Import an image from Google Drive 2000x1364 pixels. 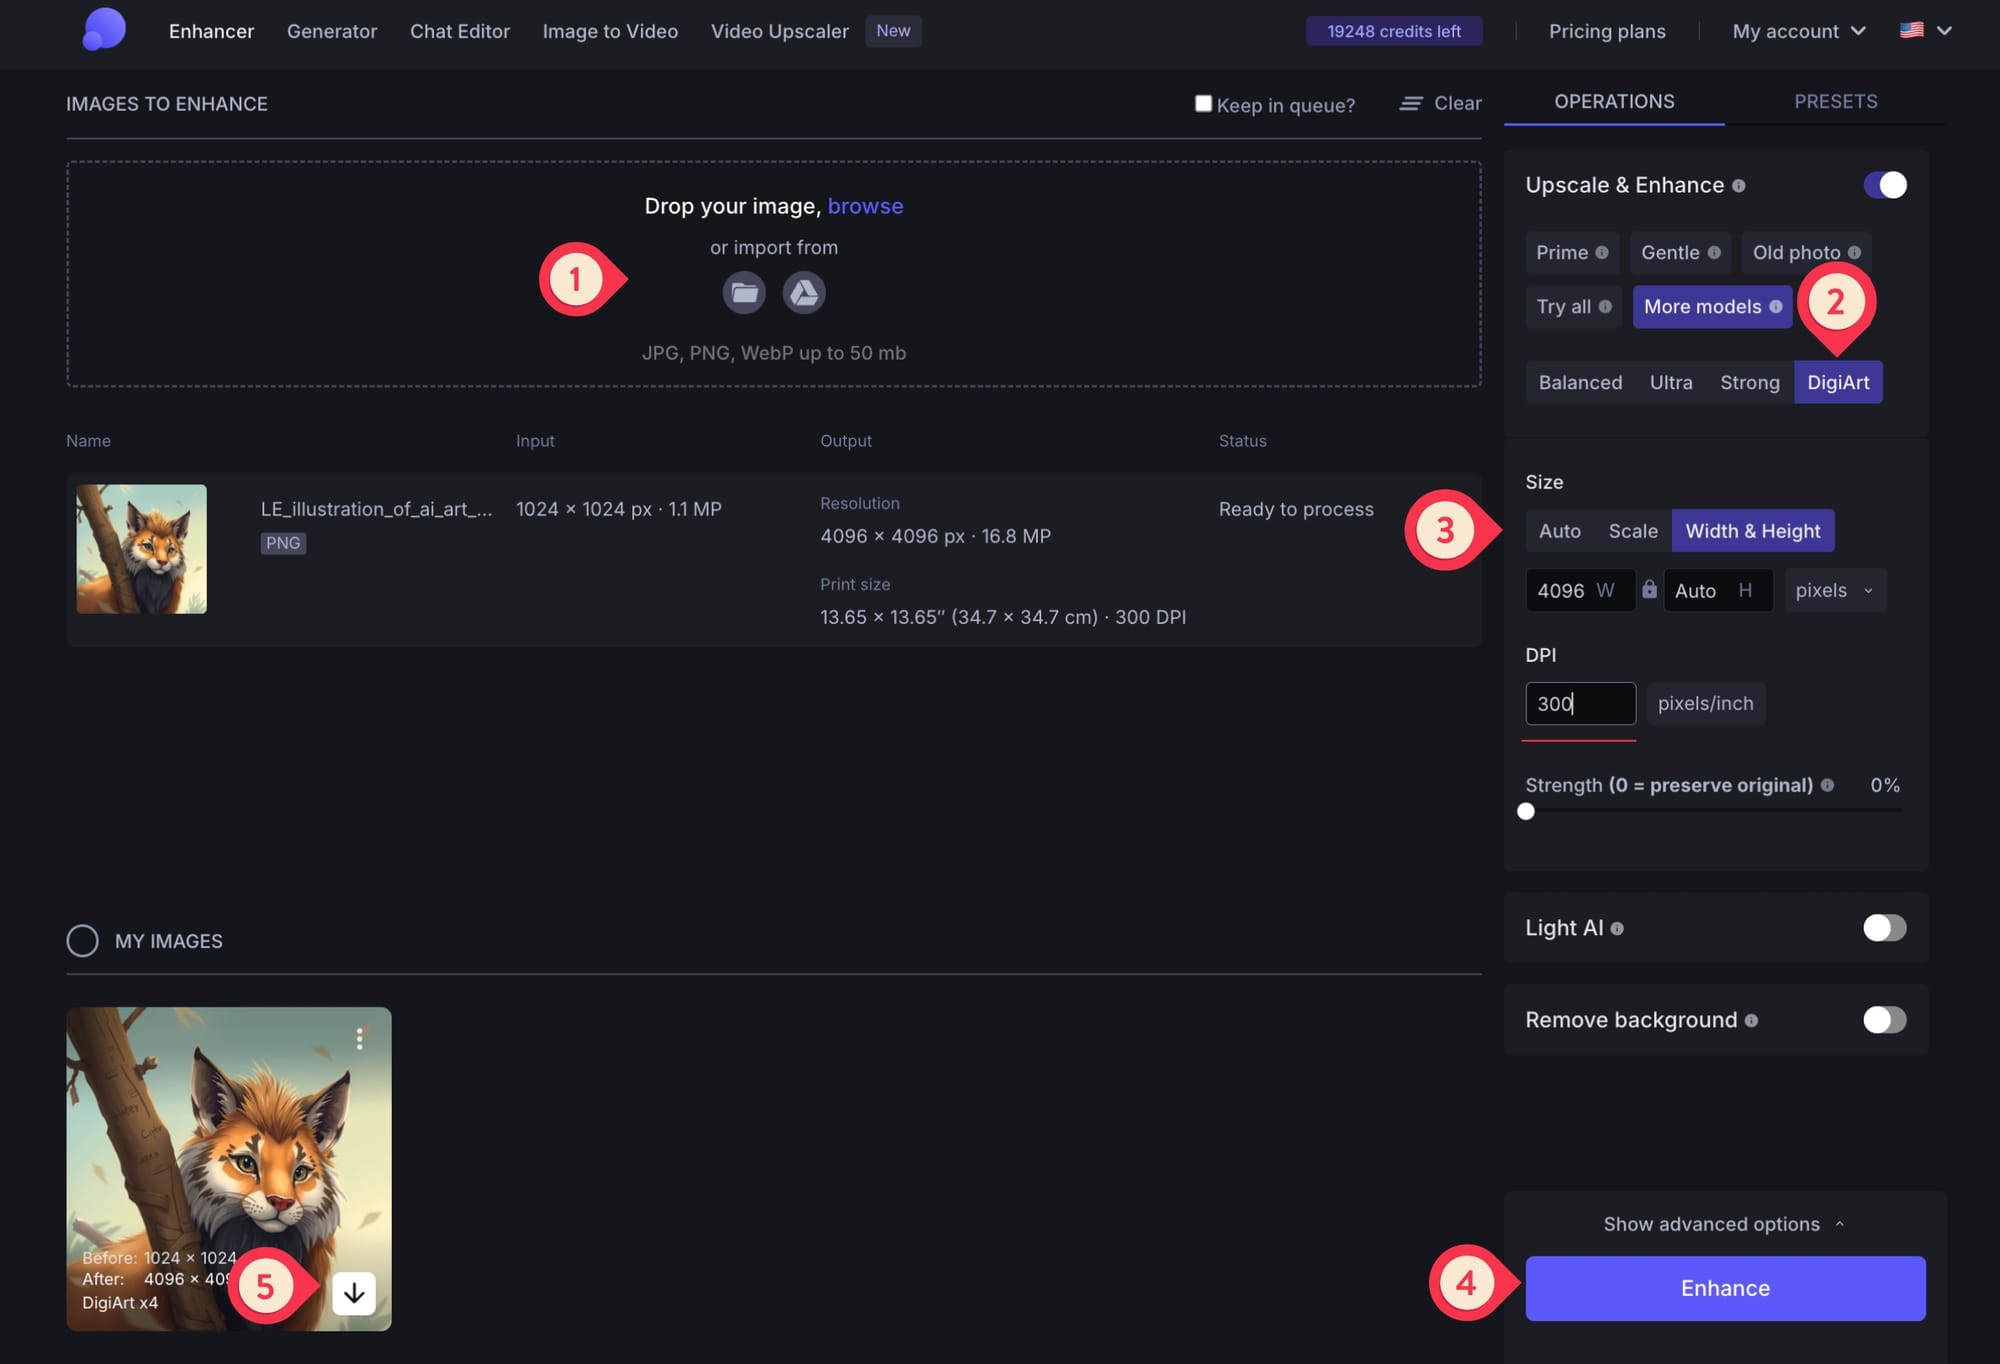[804, 292]
